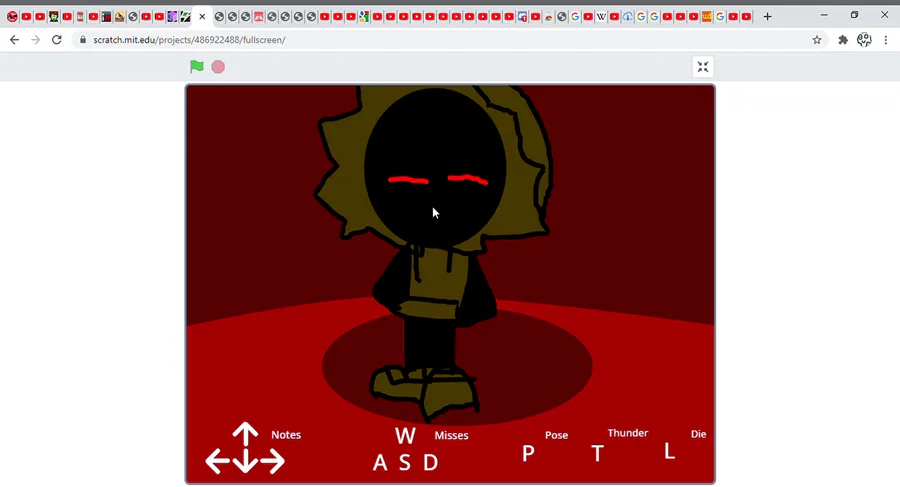
Task: Click the 'Die' label
Action: [698, 434]
